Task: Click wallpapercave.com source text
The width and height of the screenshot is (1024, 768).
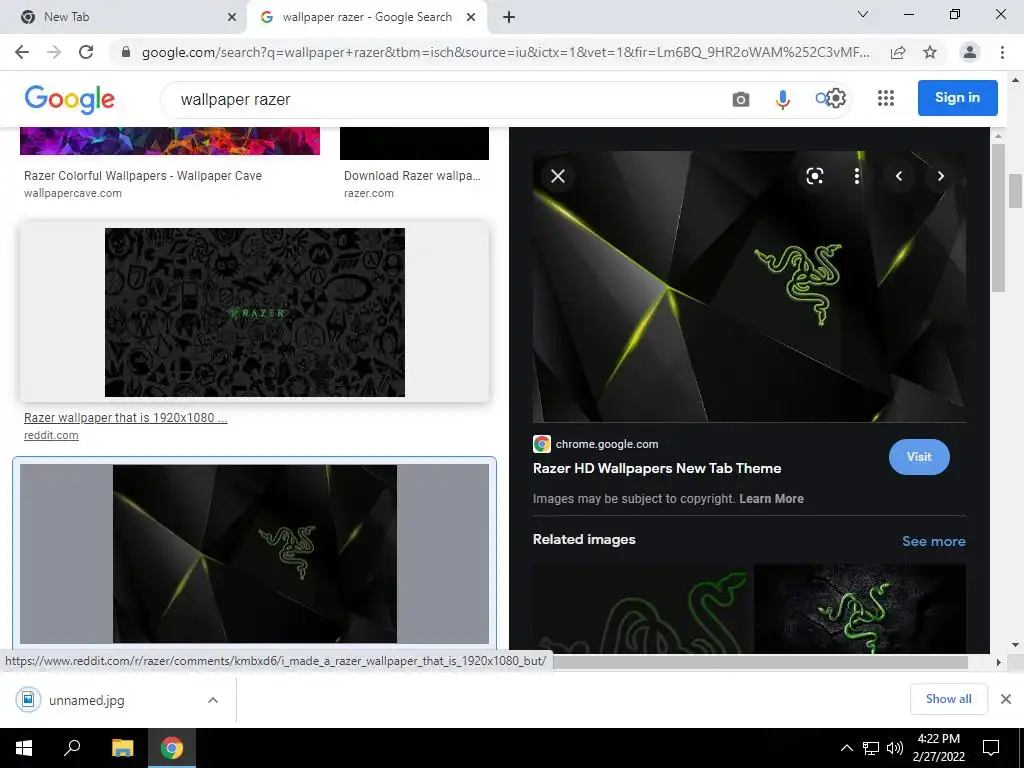Action: [72, 193]
